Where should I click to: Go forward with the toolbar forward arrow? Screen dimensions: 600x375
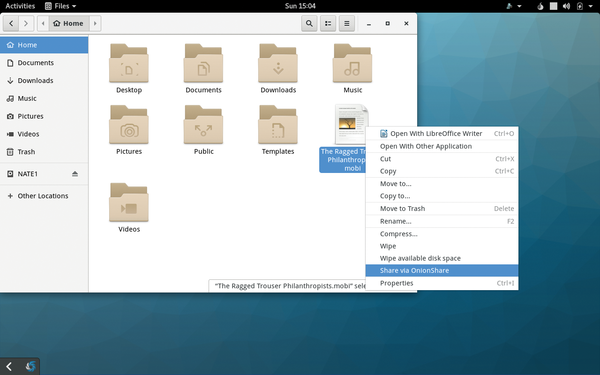tap(26, 23)
